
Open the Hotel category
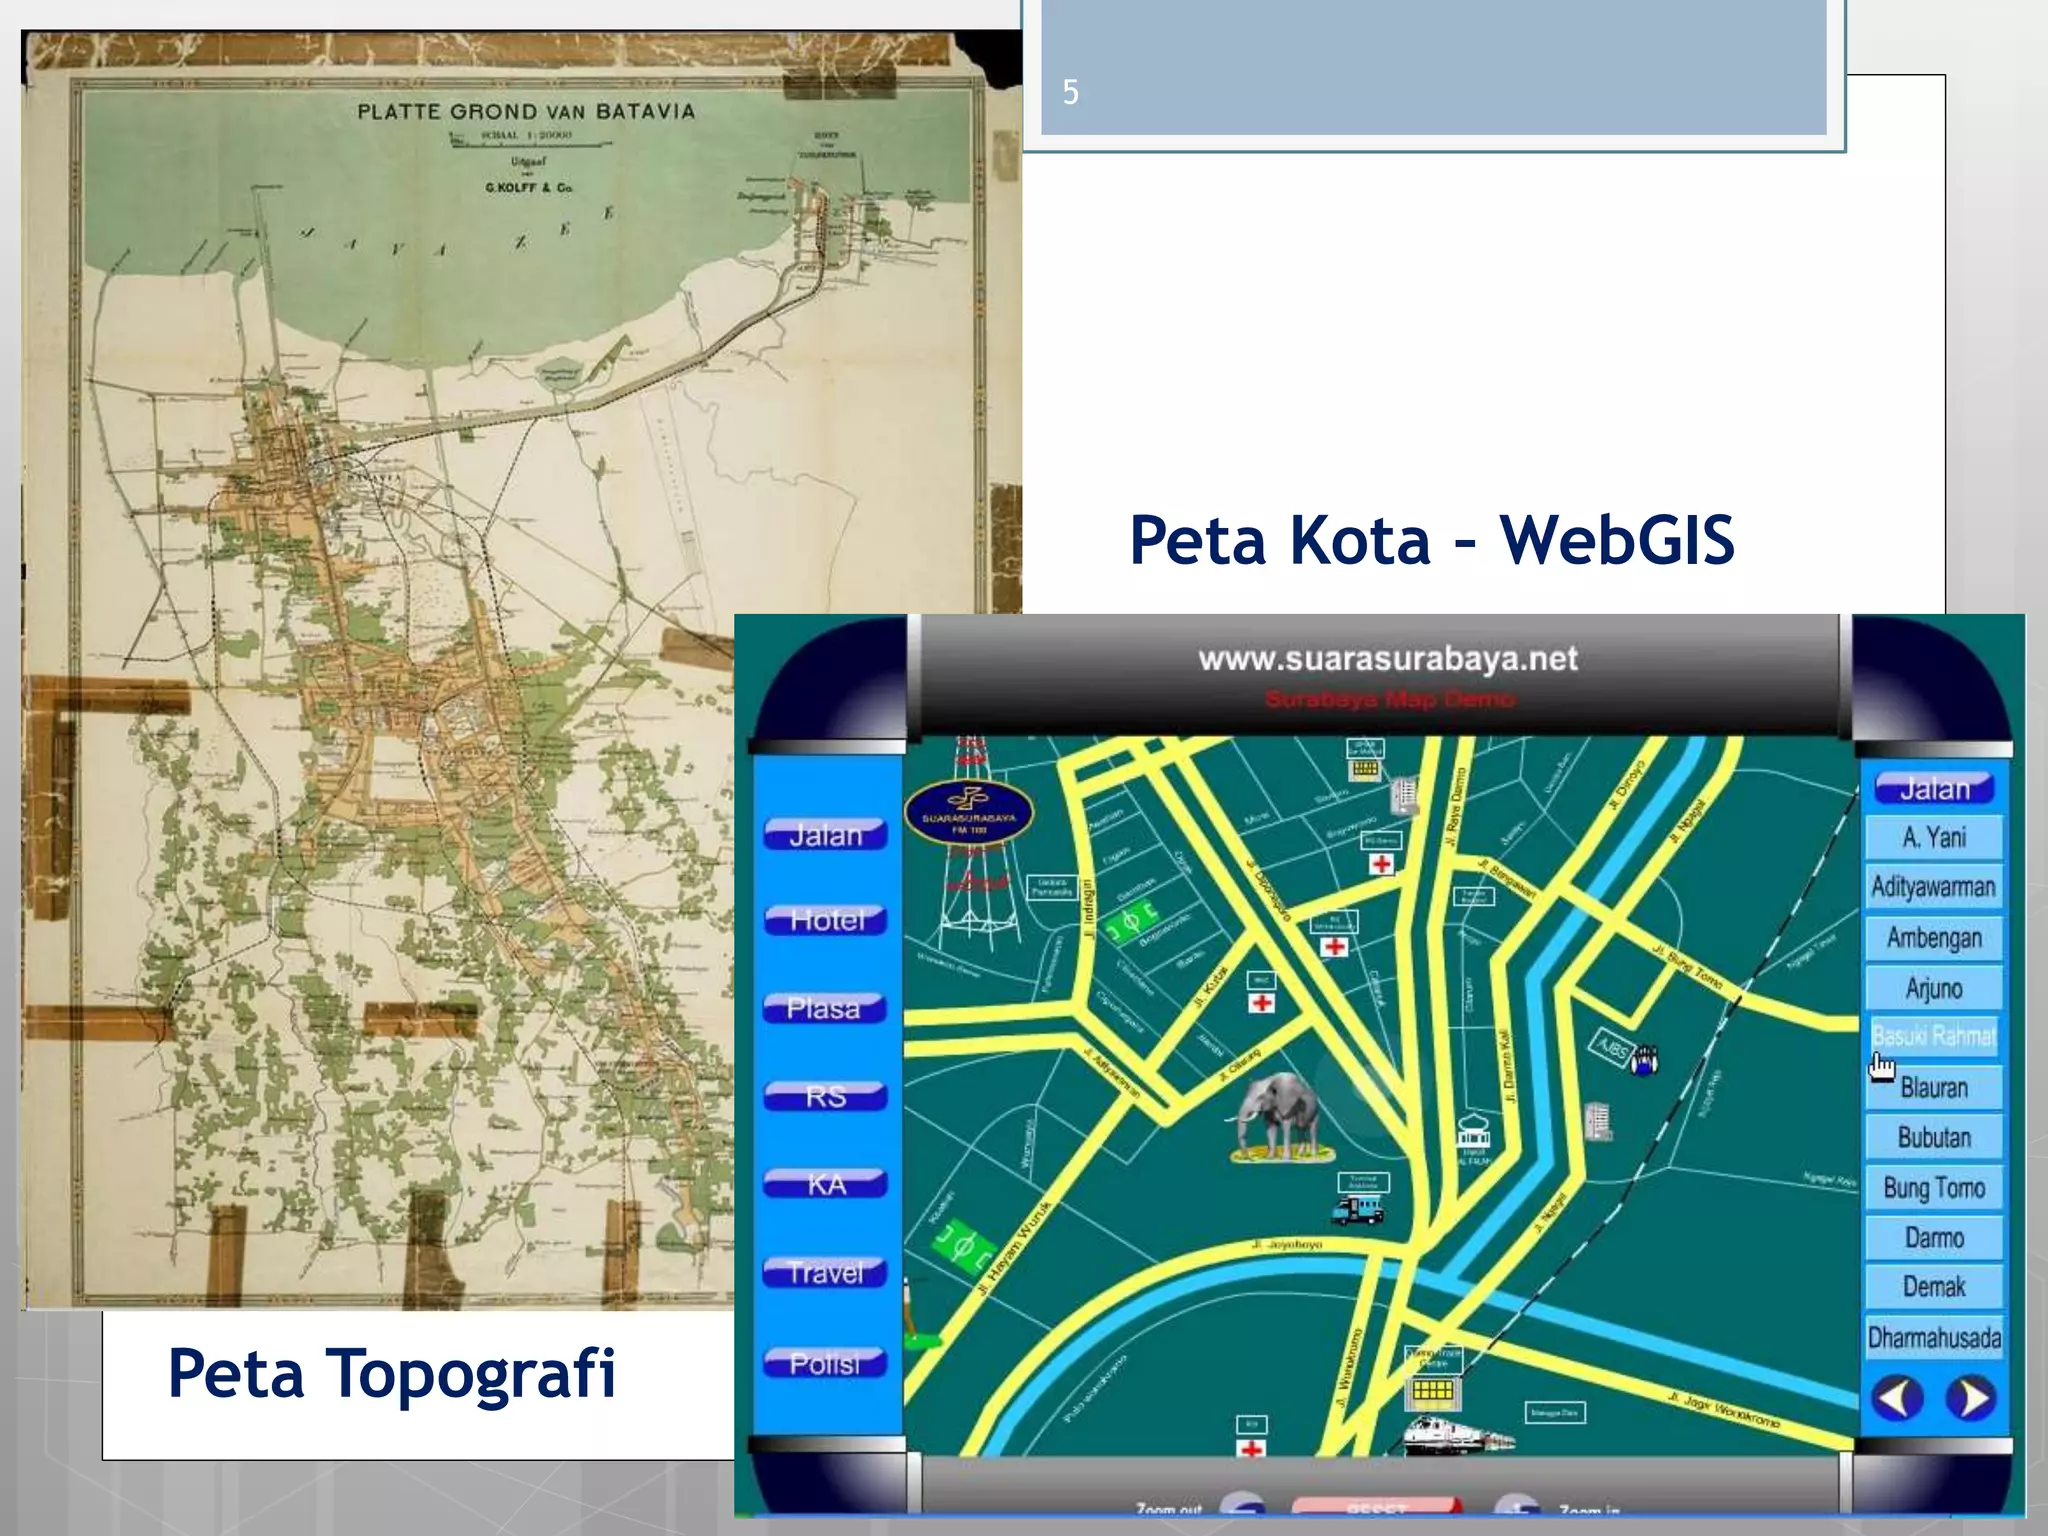click(826, 920)
